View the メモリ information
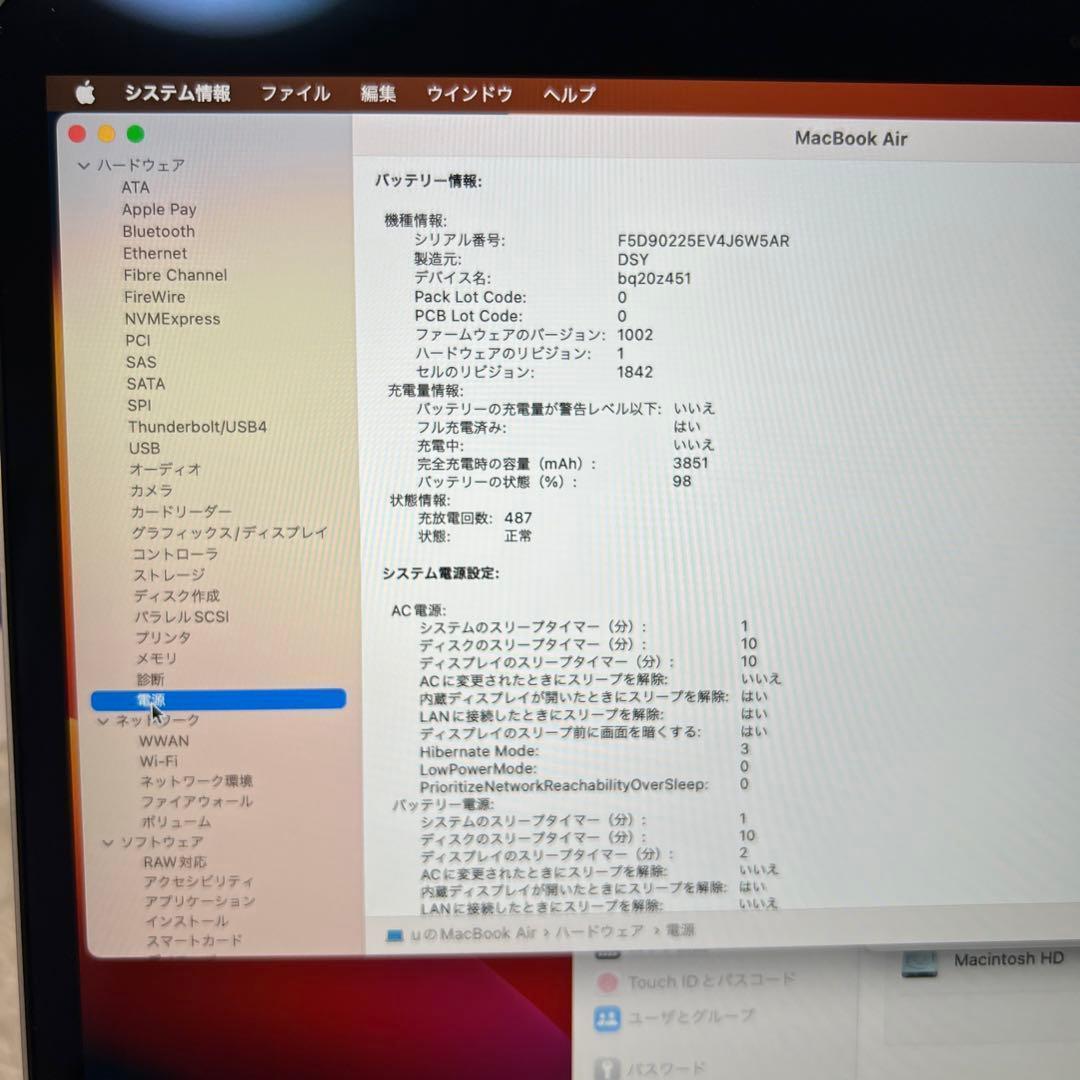The image size is (1080, 1080). (x=155, y=659)
